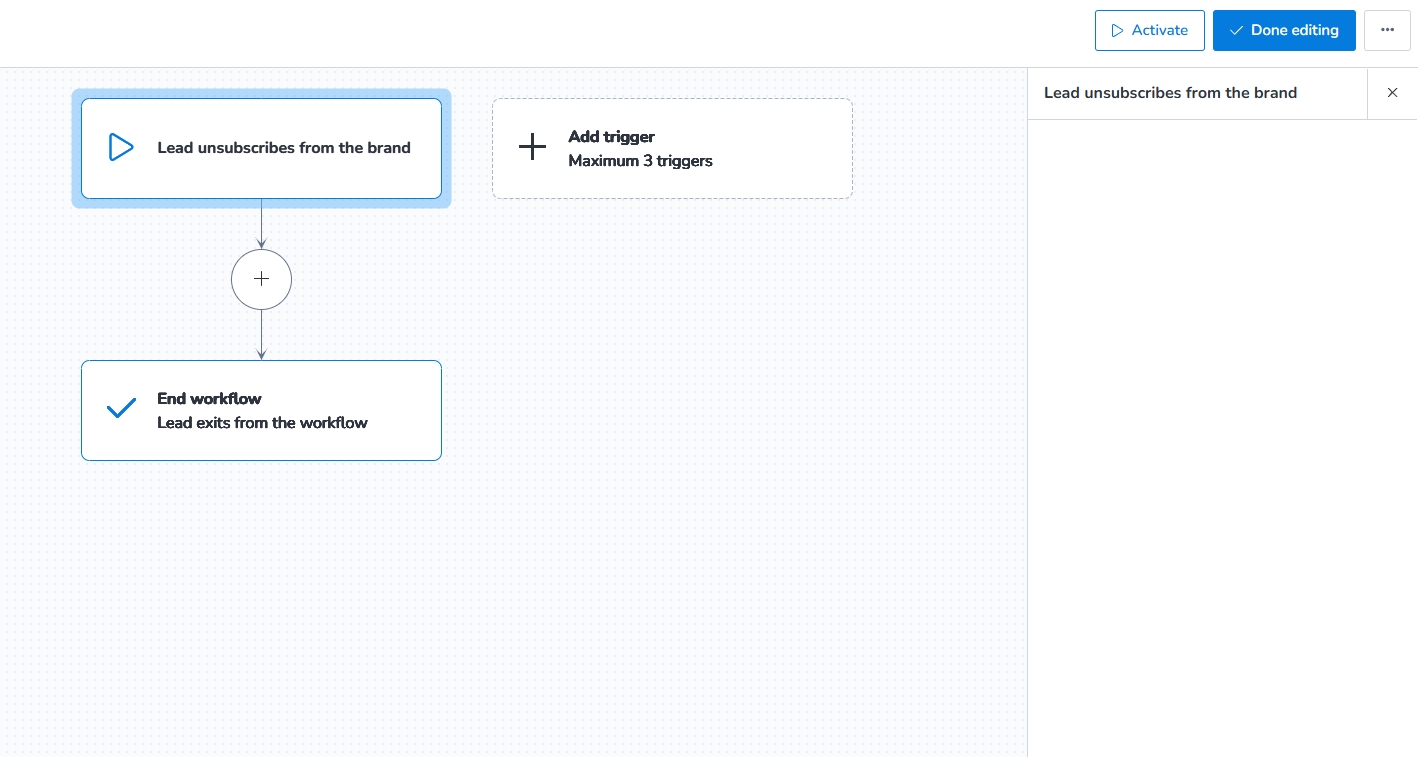Select the "End workflow" node title
Viewport: 1418px width, 757px height.
[x=209, y=398]
